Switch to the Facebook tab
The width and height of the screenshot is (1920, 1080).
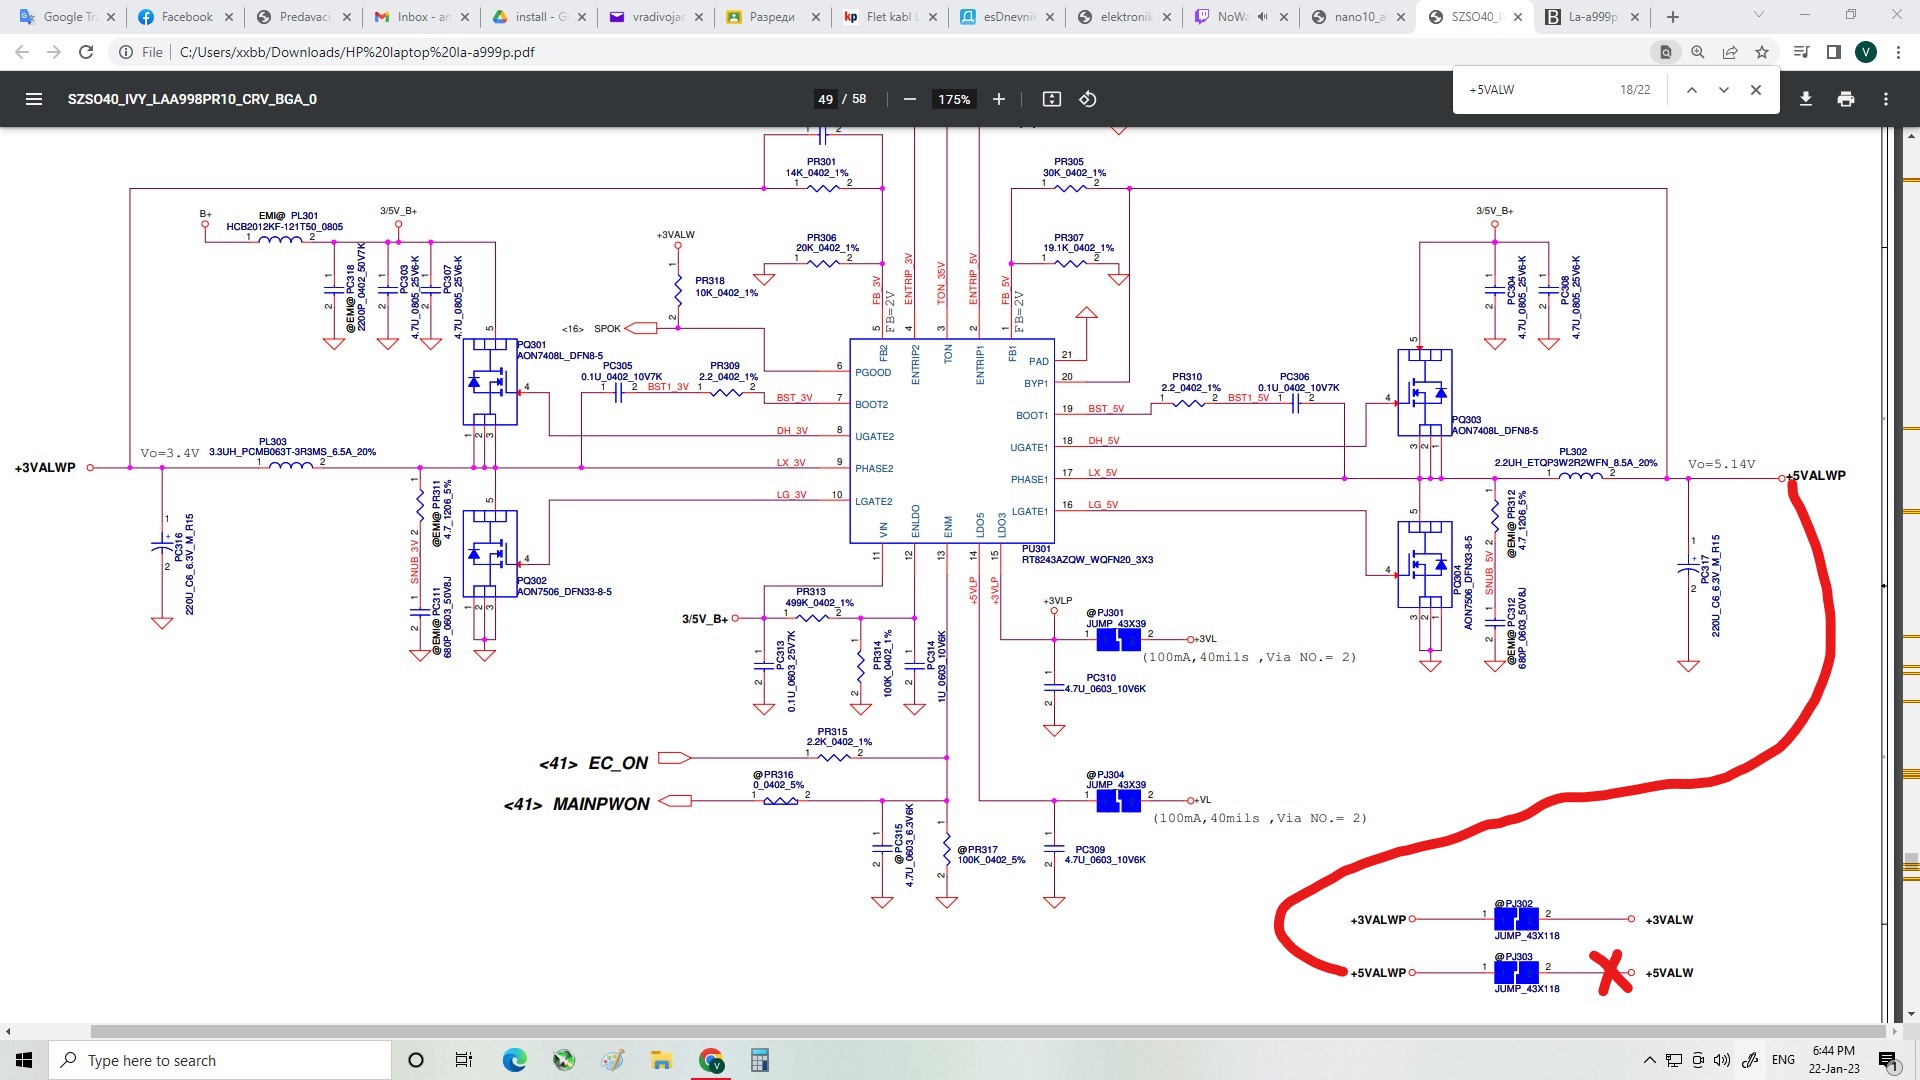coord(186,17)
